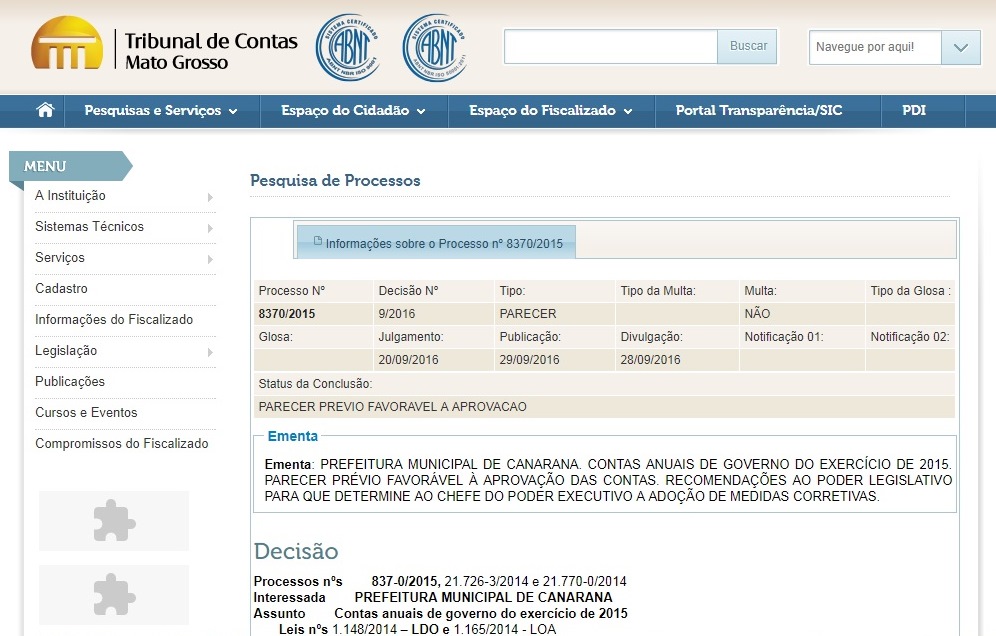Expand the Espaço do Cidadão menu

point(353,111)
